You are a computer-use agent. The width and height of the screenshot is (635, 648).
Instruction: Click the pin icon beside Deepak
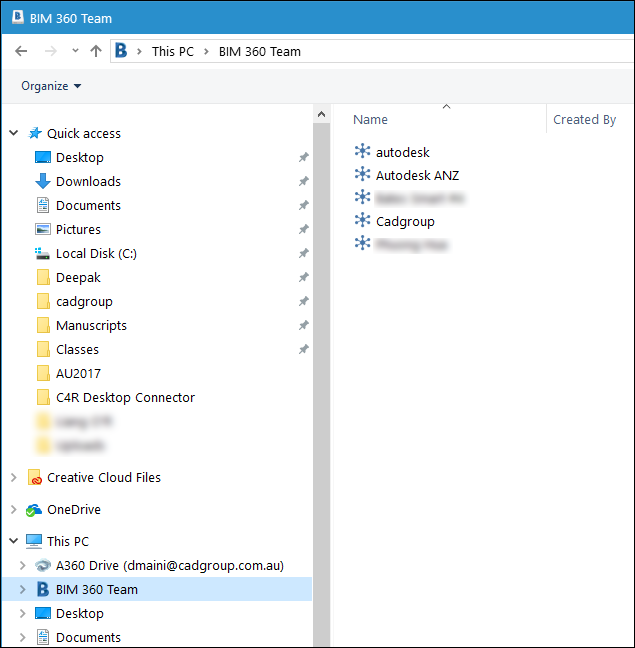[x=304, y=277]
